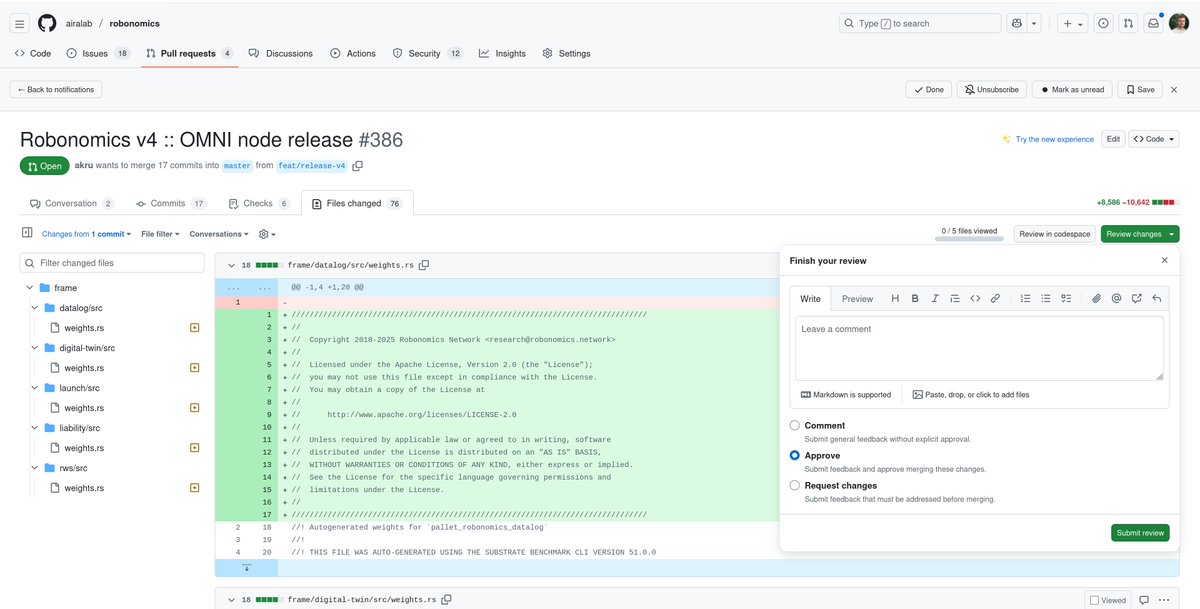The height and width of the screenshot is (609, 1200).
Task: Collapse the liability/src folder
Action: click(35, 428)
